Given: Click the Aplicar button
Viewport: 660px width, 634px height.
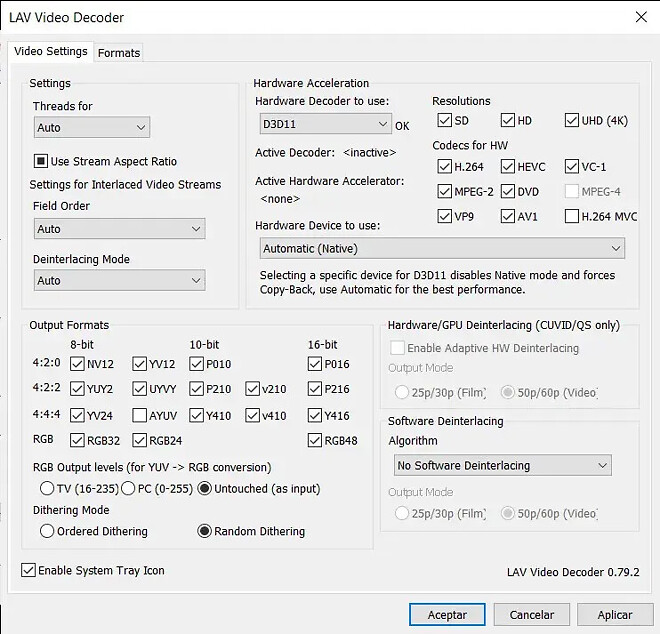Looking at the screenshot, I should (615, 614).
